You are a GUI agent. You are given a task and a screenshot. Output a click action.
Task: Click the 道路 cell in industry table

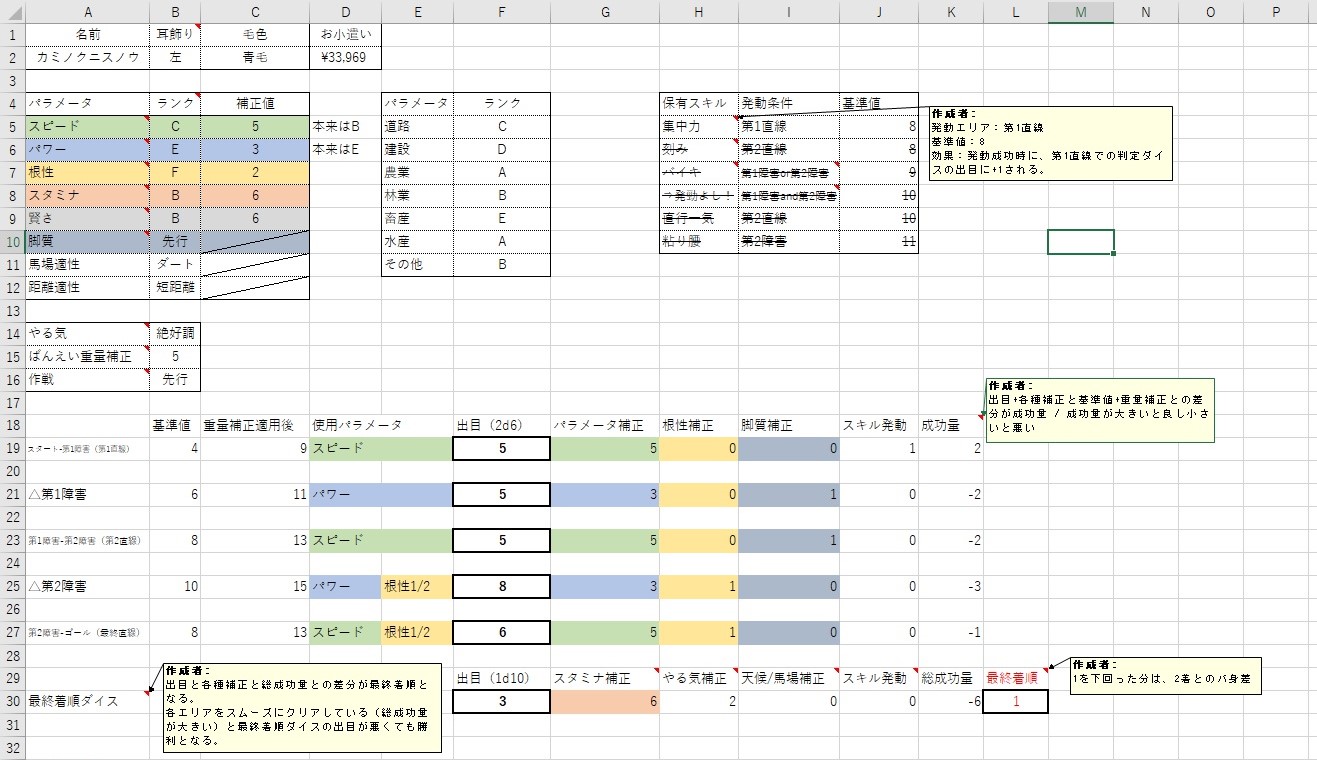[x=417, y=127]
